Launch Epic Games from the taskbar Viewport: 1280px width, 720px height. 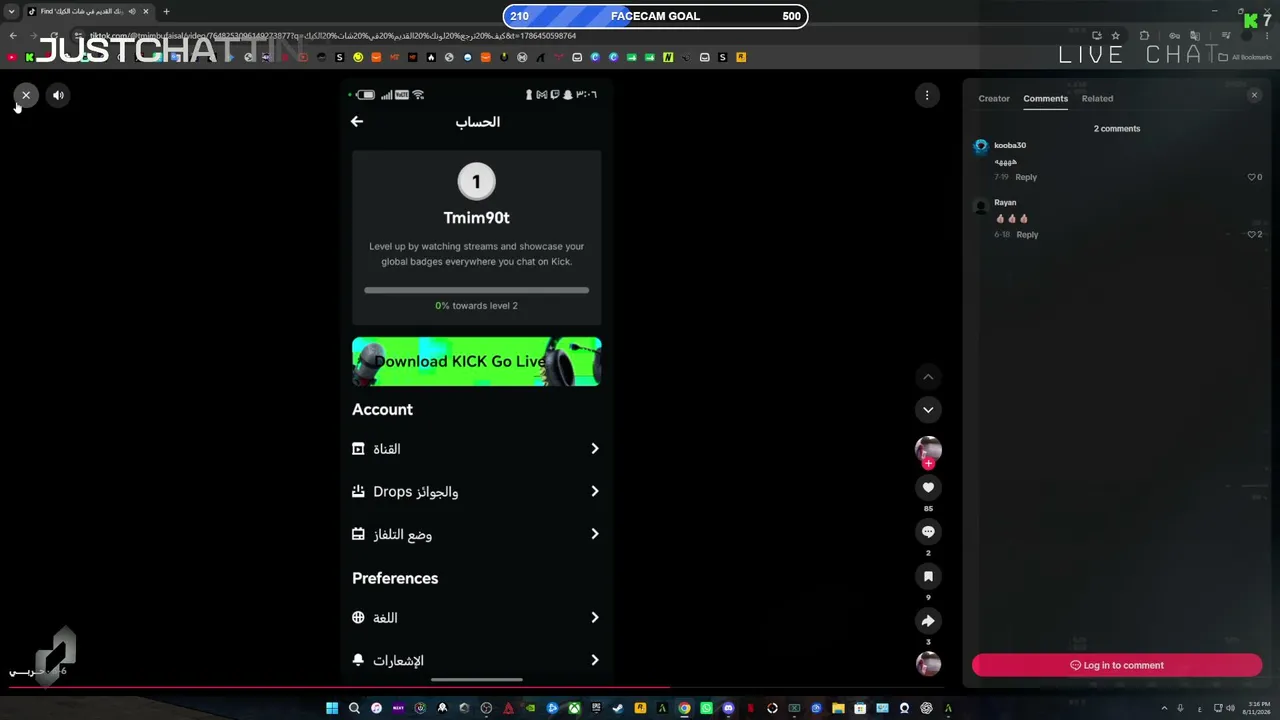(596, 708)
